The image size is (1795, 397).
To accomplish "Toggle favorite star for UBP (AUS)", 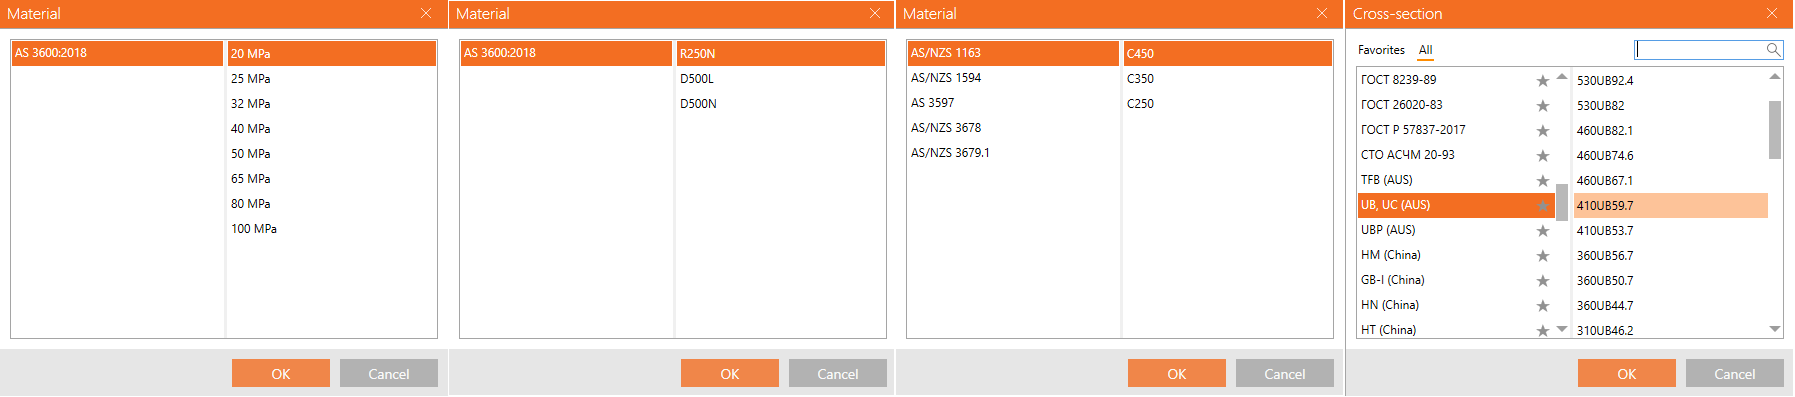I will 1542,230.
